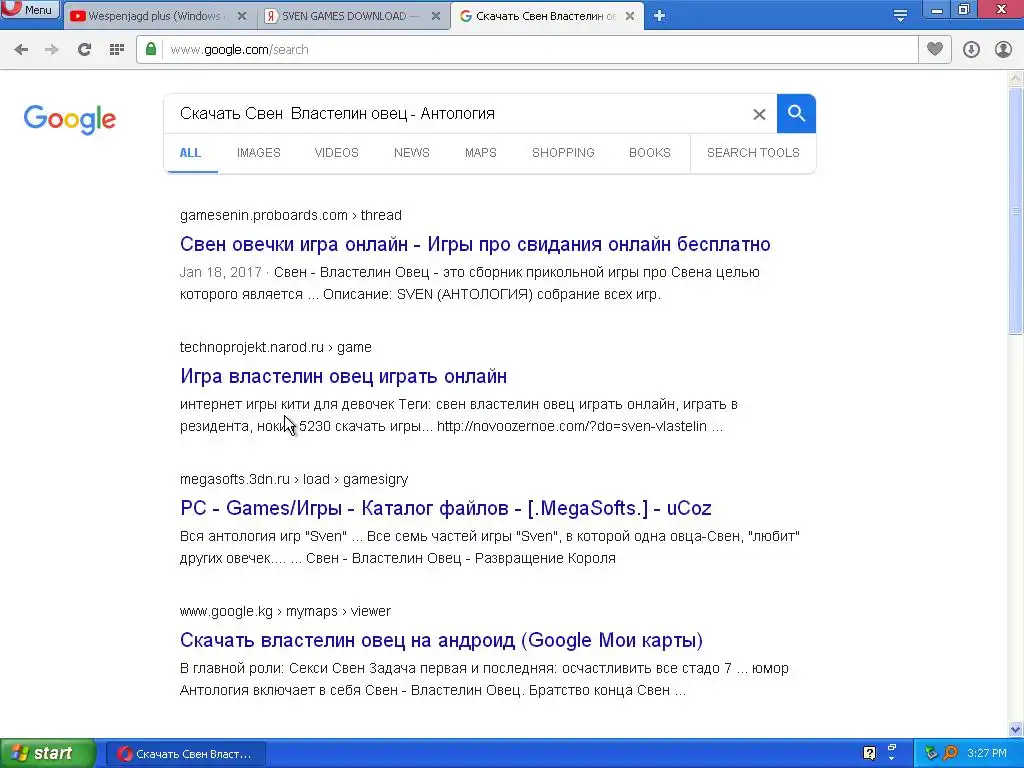Close the Wespenjagd plus tab
Image resolution: width=1024 pixels, height=768 pixels.
click(x=242, y=16)
